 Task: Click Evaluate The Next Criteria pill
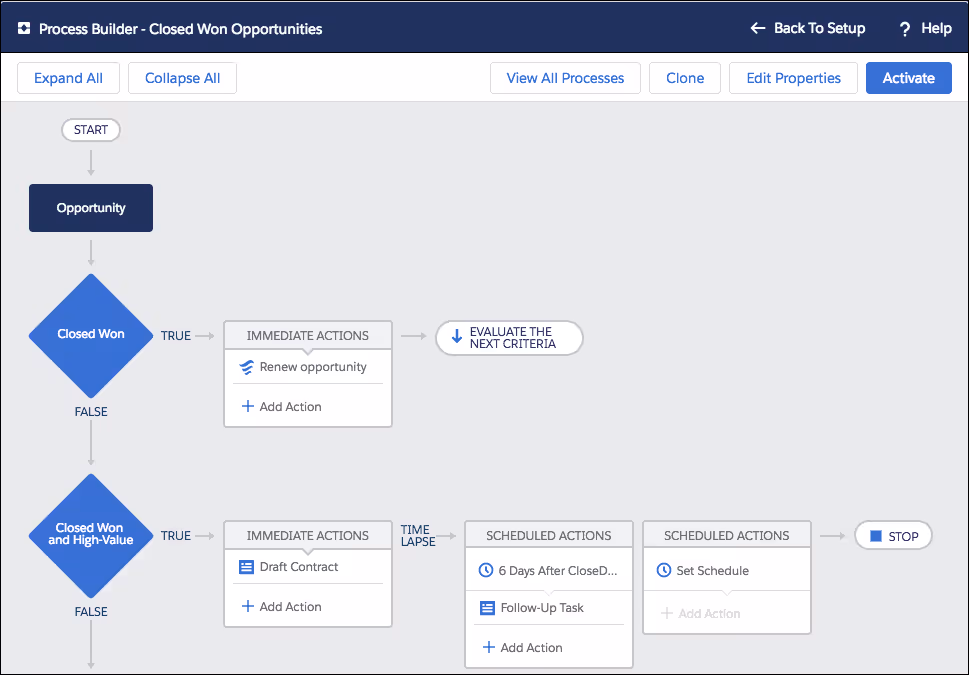tap(509, 338)
